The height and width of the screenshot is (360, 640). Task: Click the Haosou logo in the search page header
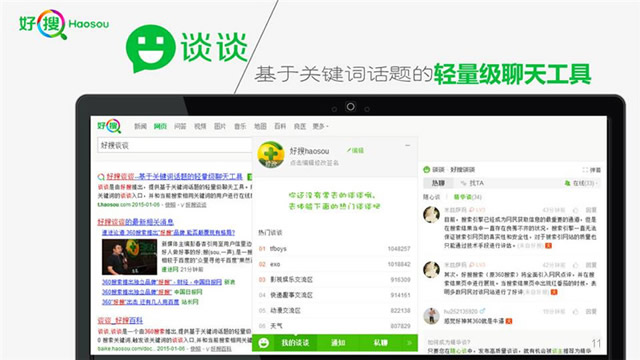[x=109, y=126]
